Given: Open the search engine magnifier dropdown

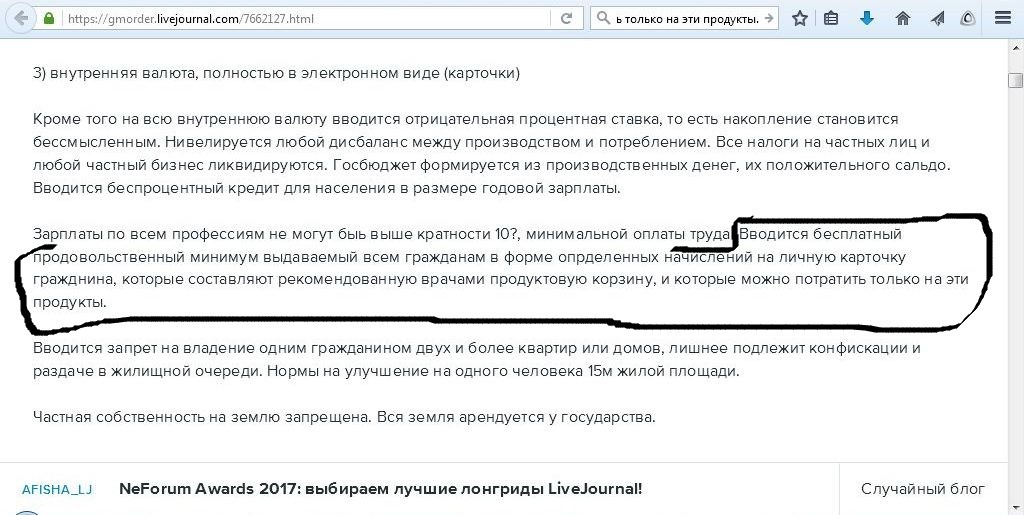Looking at the screenshot, I should pos(603,19).
